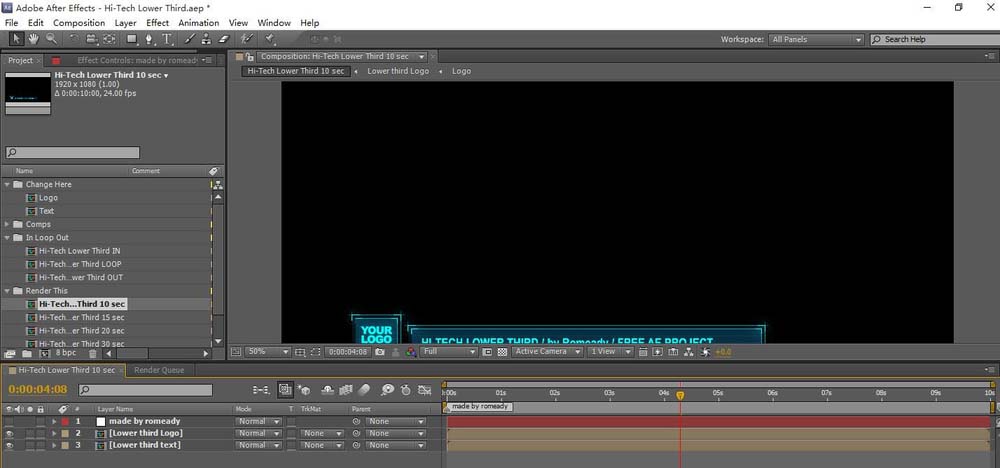Open the Window menu
Screen dimensions: 1000x468
(x=274, y=22)
